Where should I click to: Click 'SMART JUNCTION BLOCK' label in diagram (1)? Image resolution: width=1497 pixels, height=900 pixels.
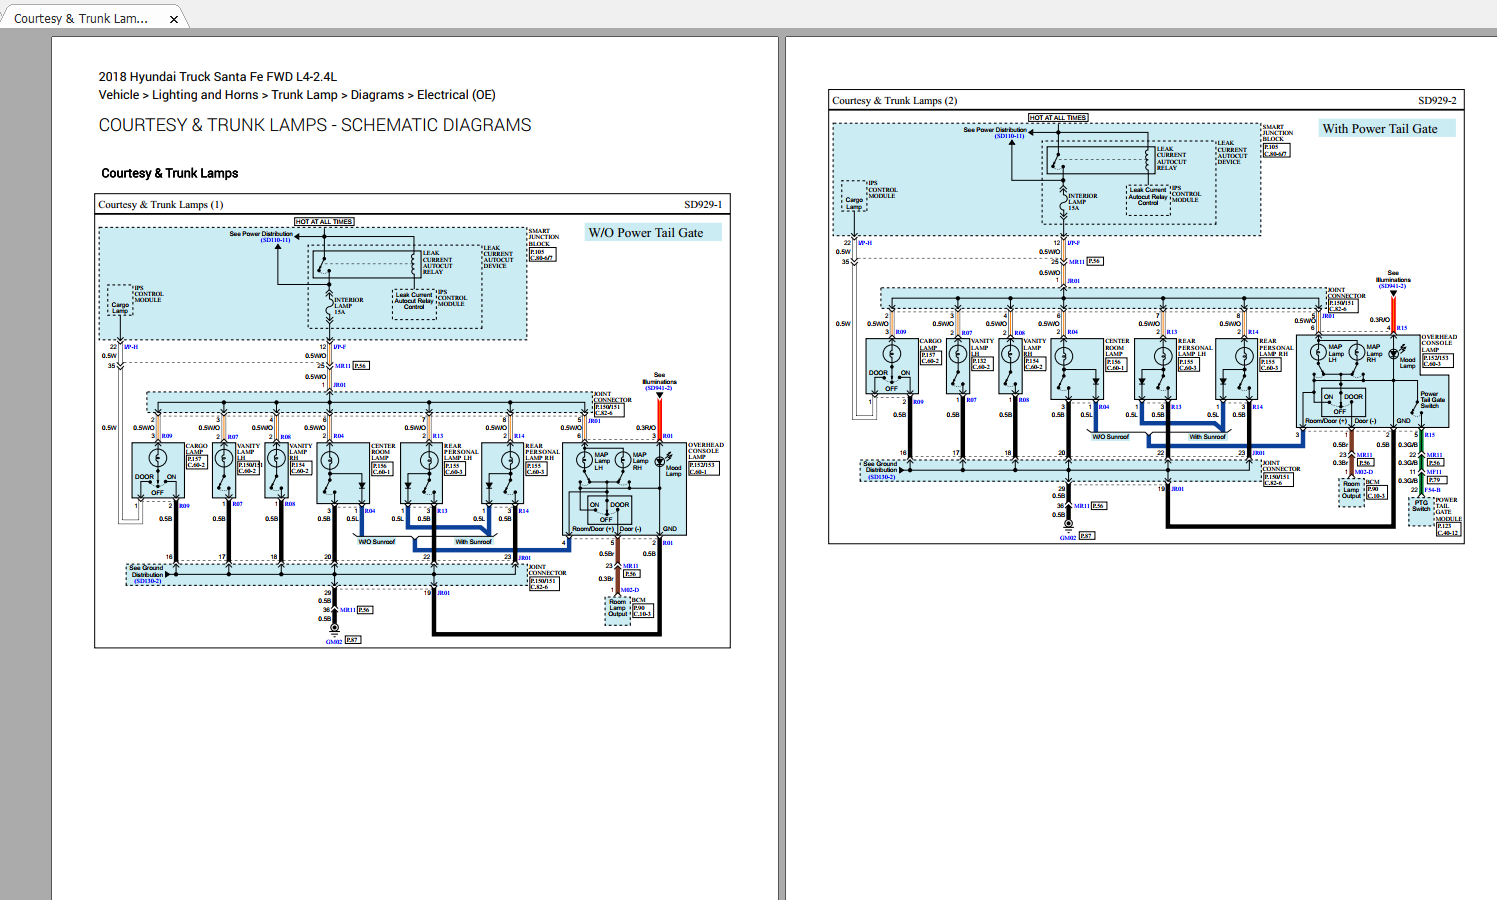pyautogui.click(x=544, y=237)
